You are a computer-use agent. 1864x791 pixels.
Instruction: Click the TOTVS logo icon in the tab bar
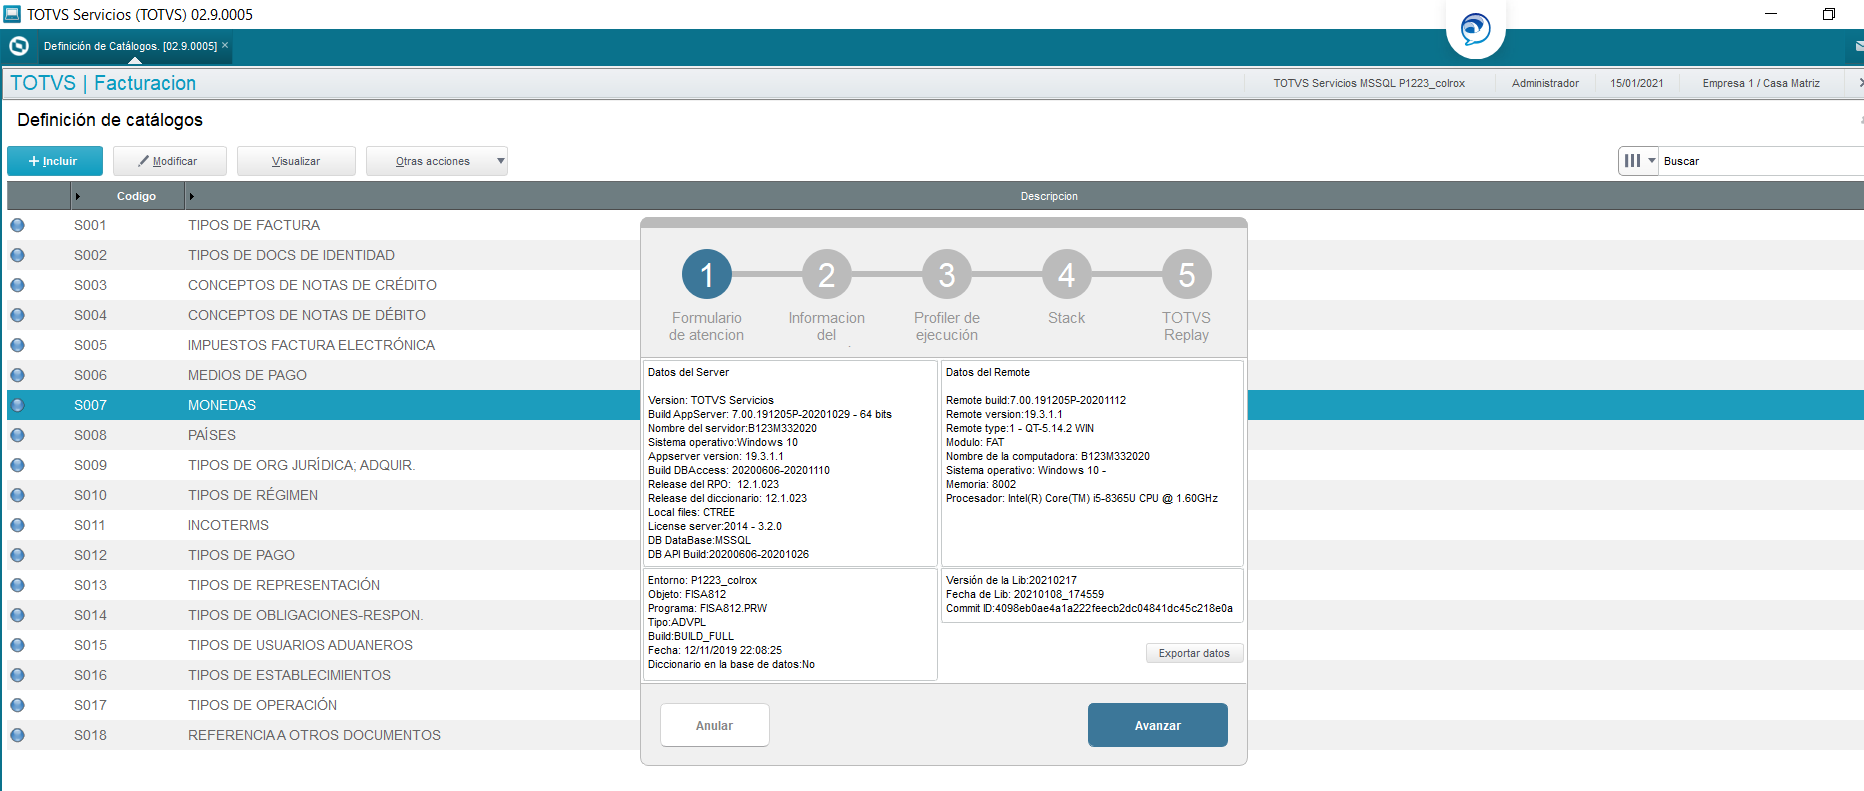(x=18, y=46)
